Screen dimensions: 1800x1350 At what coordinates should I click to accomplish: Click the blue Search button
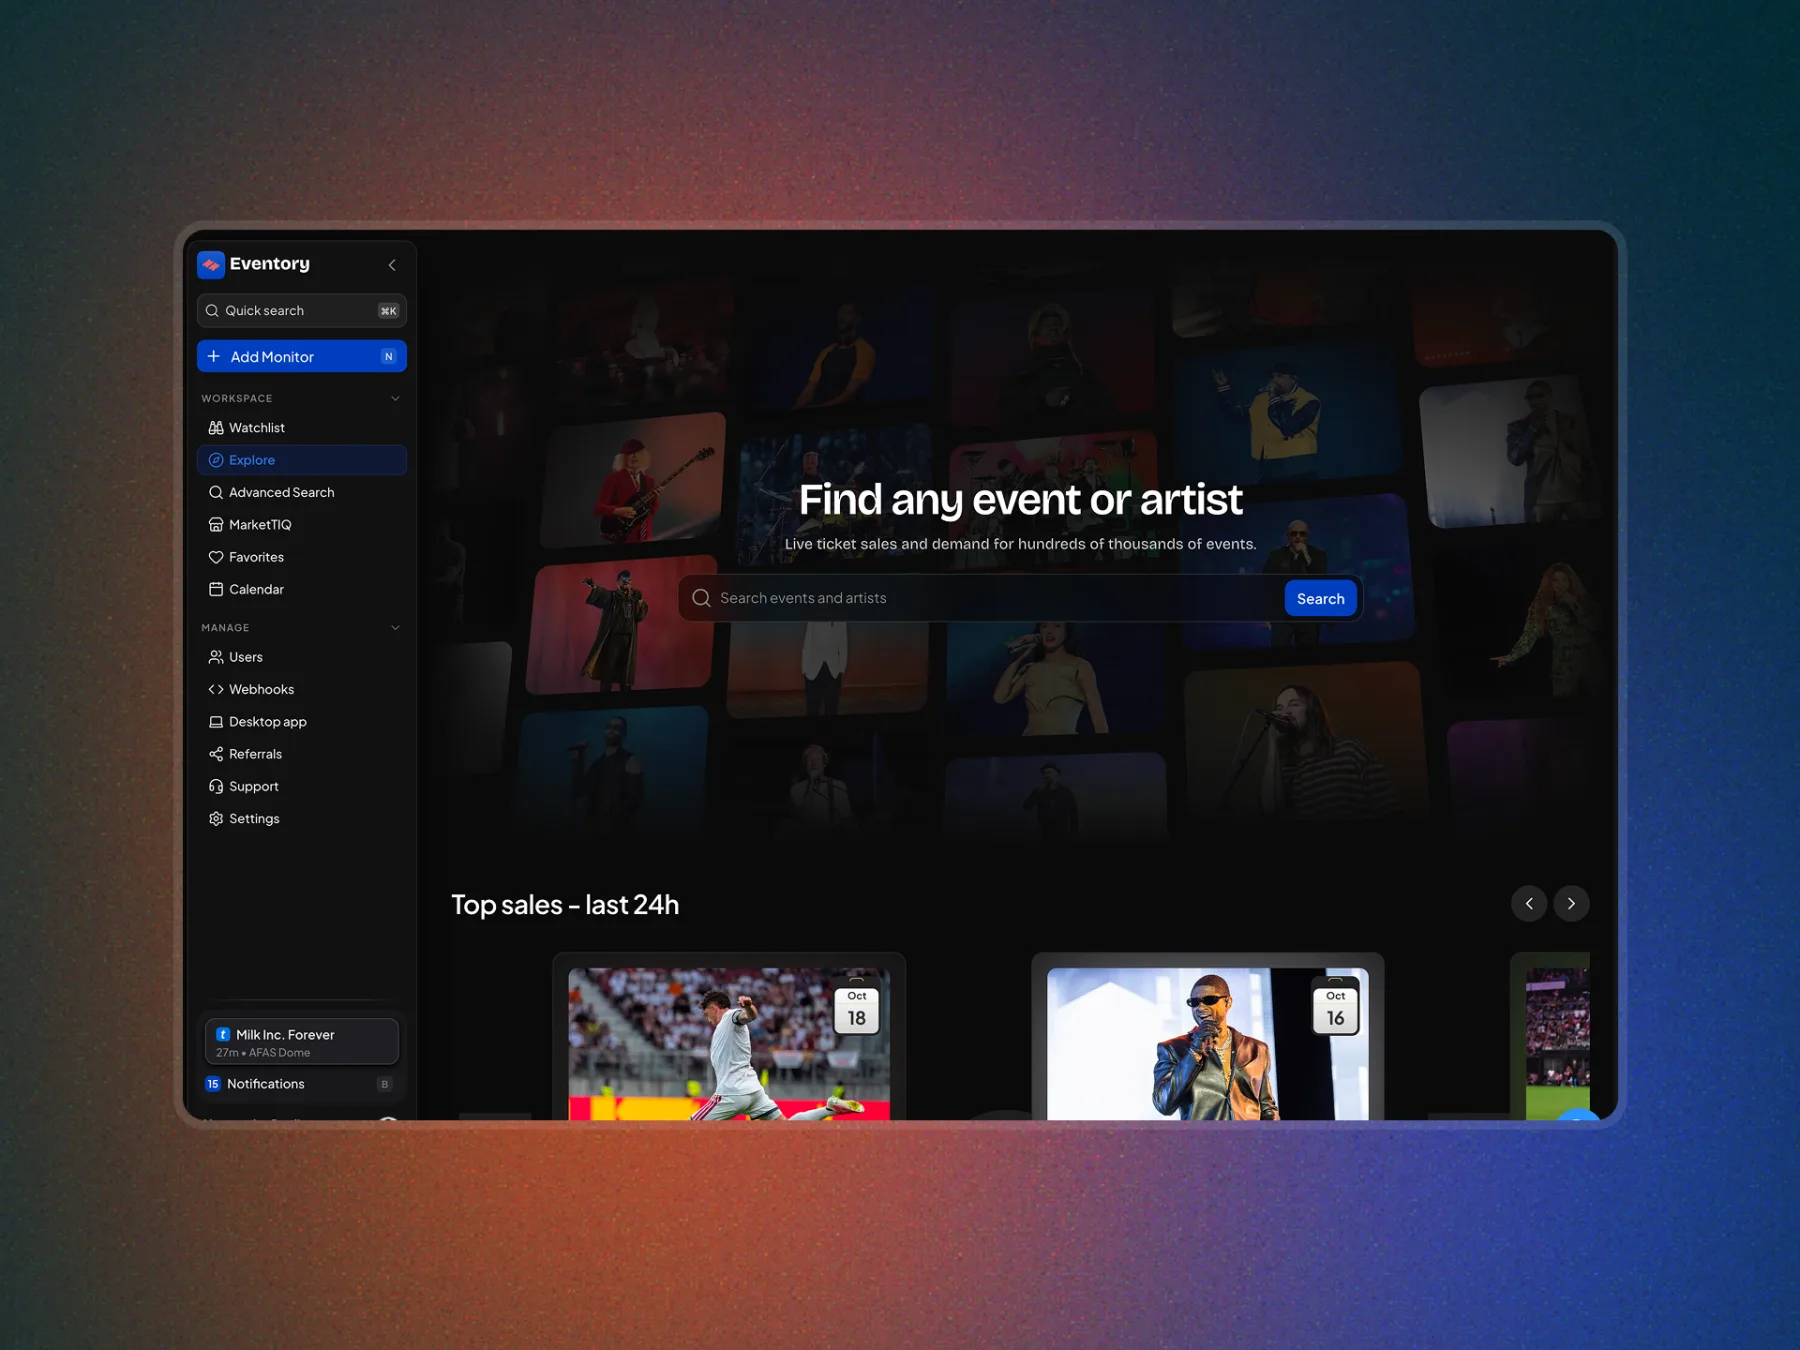point(1320,599)
